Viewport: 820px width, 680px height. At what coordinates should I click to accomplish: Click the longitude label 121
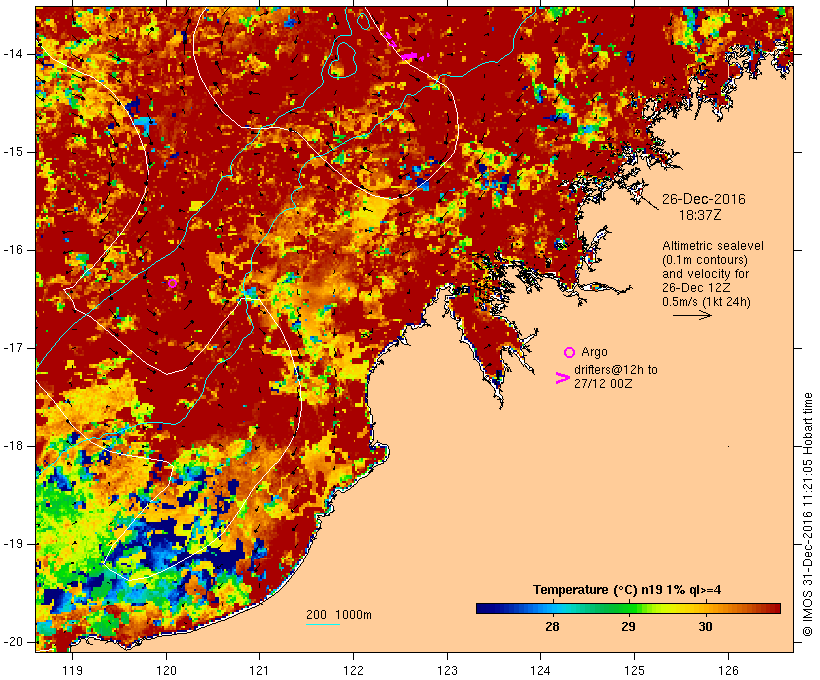[259, 670]
